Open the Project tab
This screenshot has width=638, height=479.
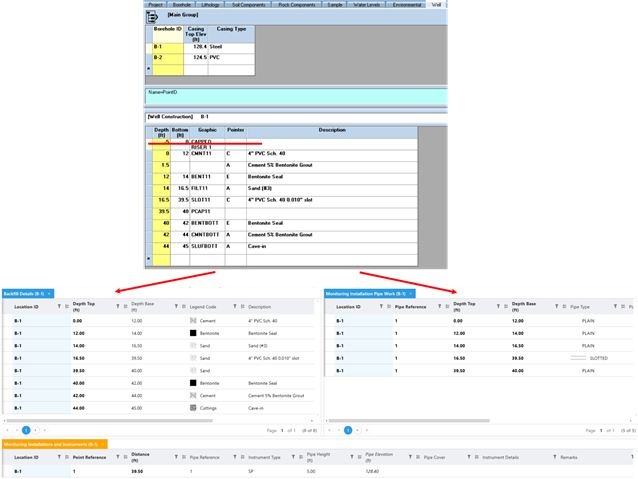click(155, 5)
